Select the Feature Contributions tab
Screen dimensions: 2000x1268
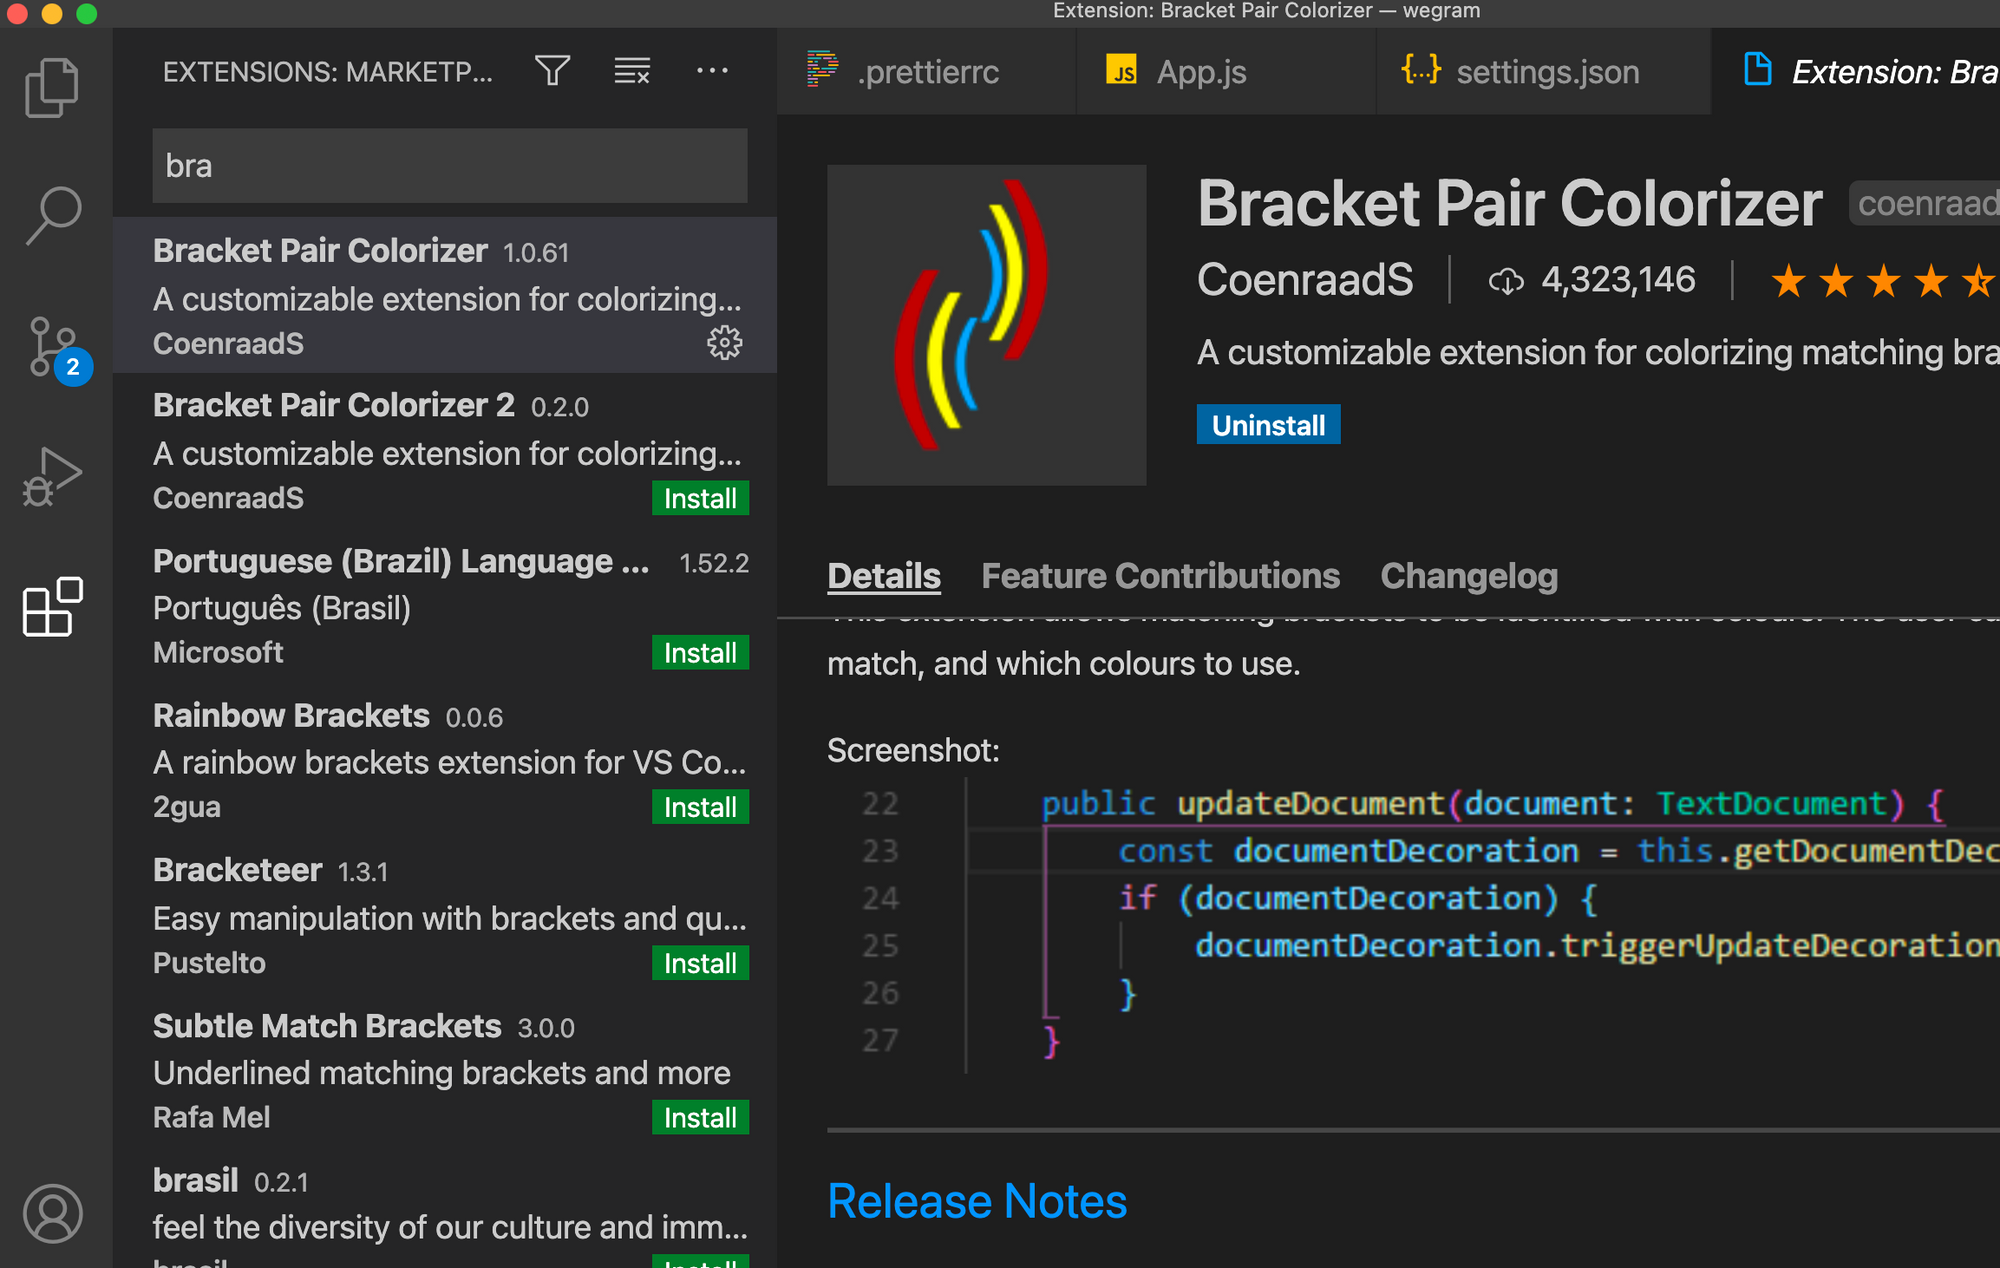tap(1160, 576)
